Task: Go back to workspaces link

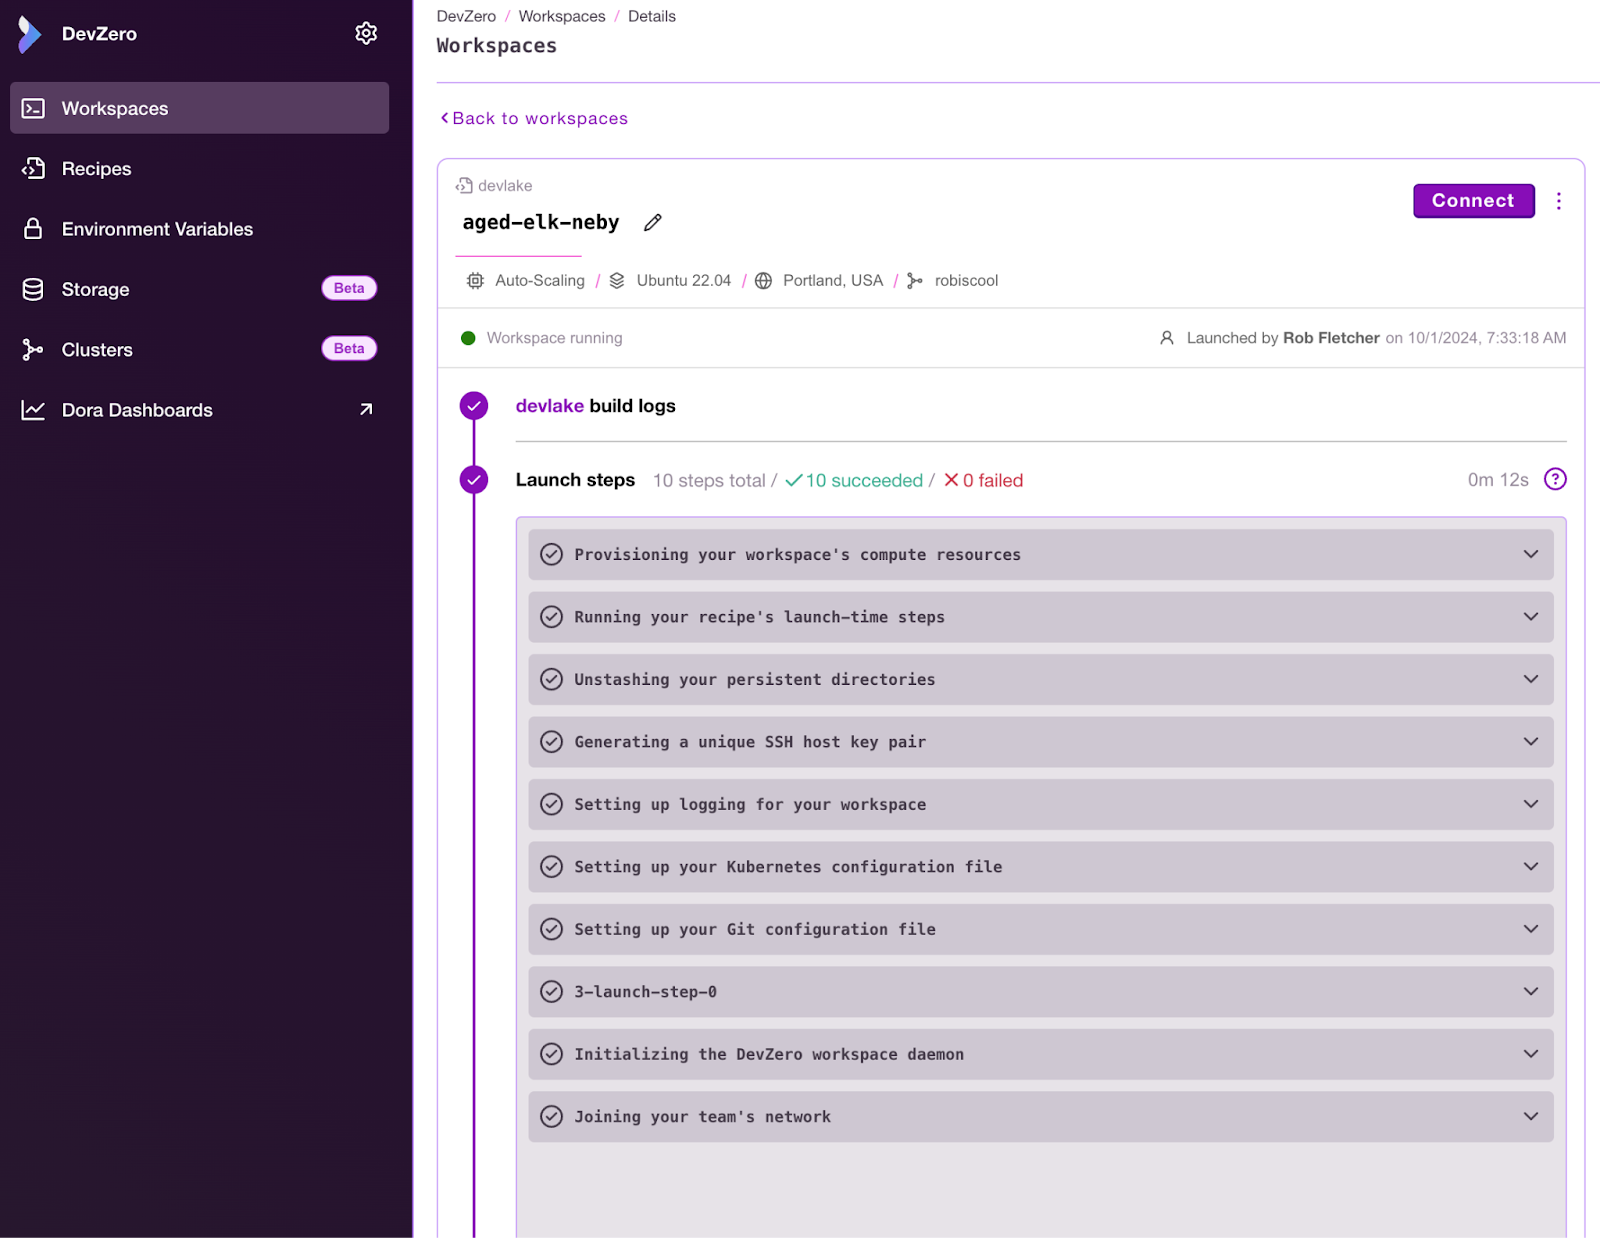Action: tap(534, 118)
